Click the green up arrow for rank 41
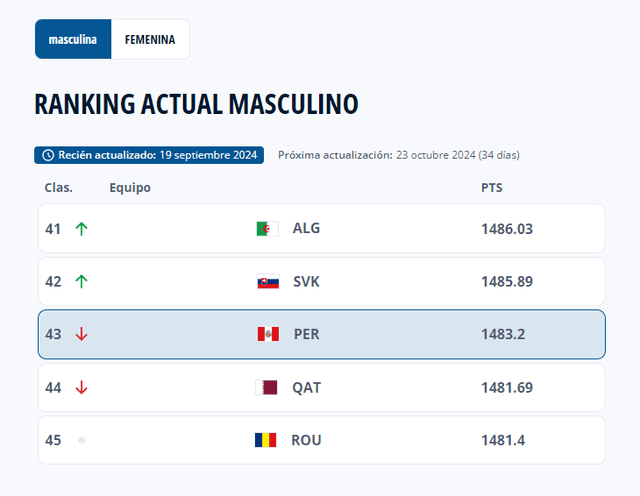Viewport: 640px width, 496px height. click(82, 229)
